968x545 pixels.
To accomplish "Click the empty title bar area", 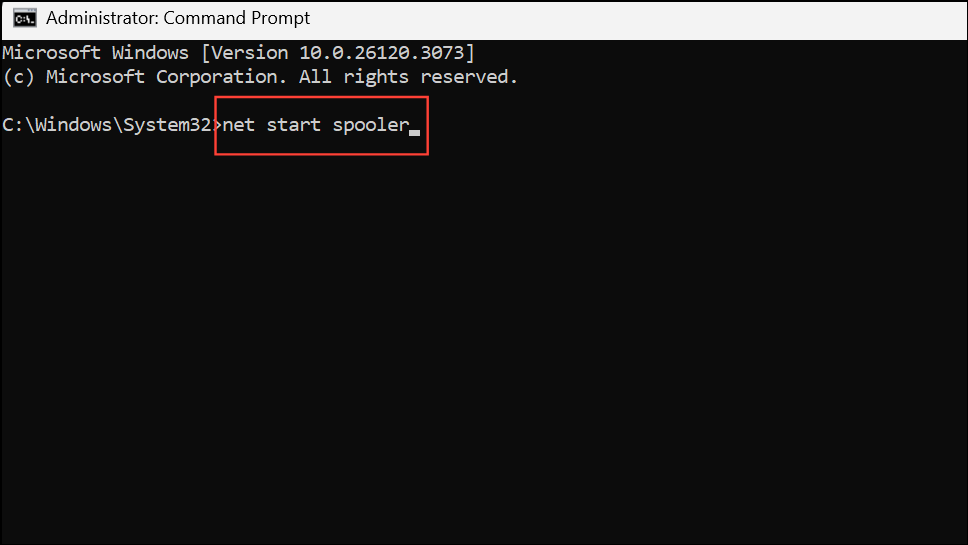I will coord(636,20).
